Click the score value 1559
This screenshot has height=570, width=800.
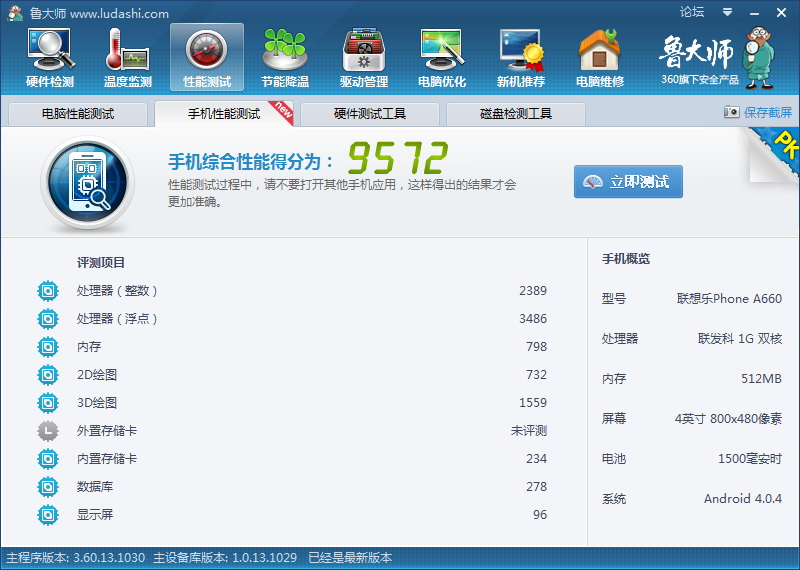(533, 403)
